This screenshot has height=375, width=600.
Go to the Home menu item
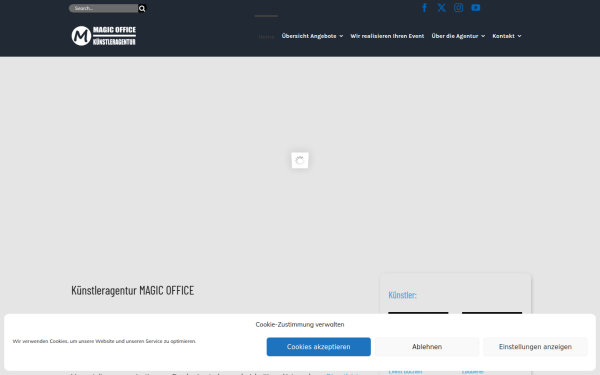[266, 37]
